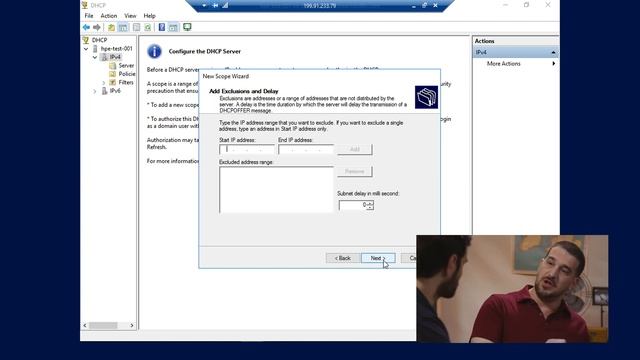Image resolution: width=640 pixels, height=360 pixels.
Task: Collapse the IPv4 tree node
Action: [95, 57]
